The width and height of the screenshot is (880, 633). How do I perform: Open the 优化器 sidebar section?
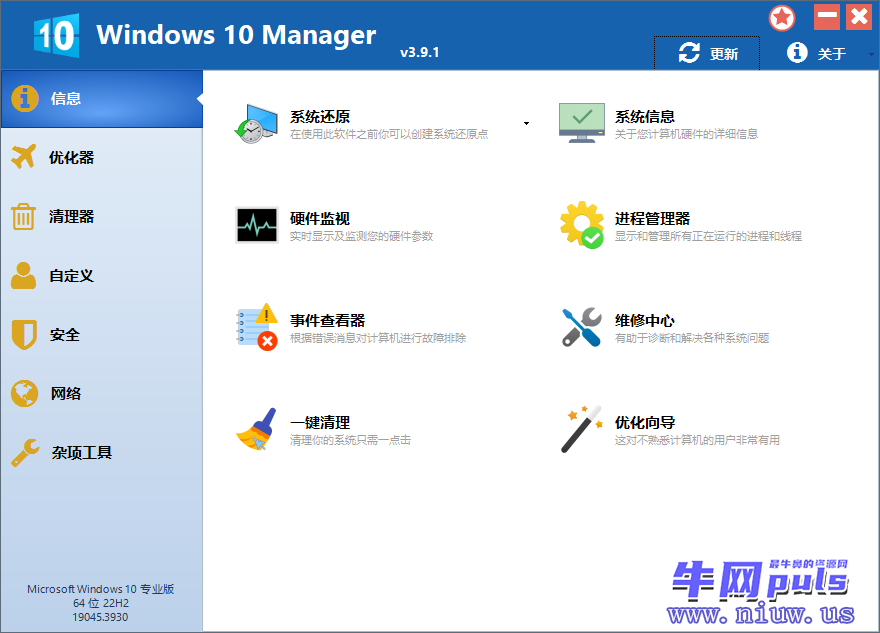[102, 157]
